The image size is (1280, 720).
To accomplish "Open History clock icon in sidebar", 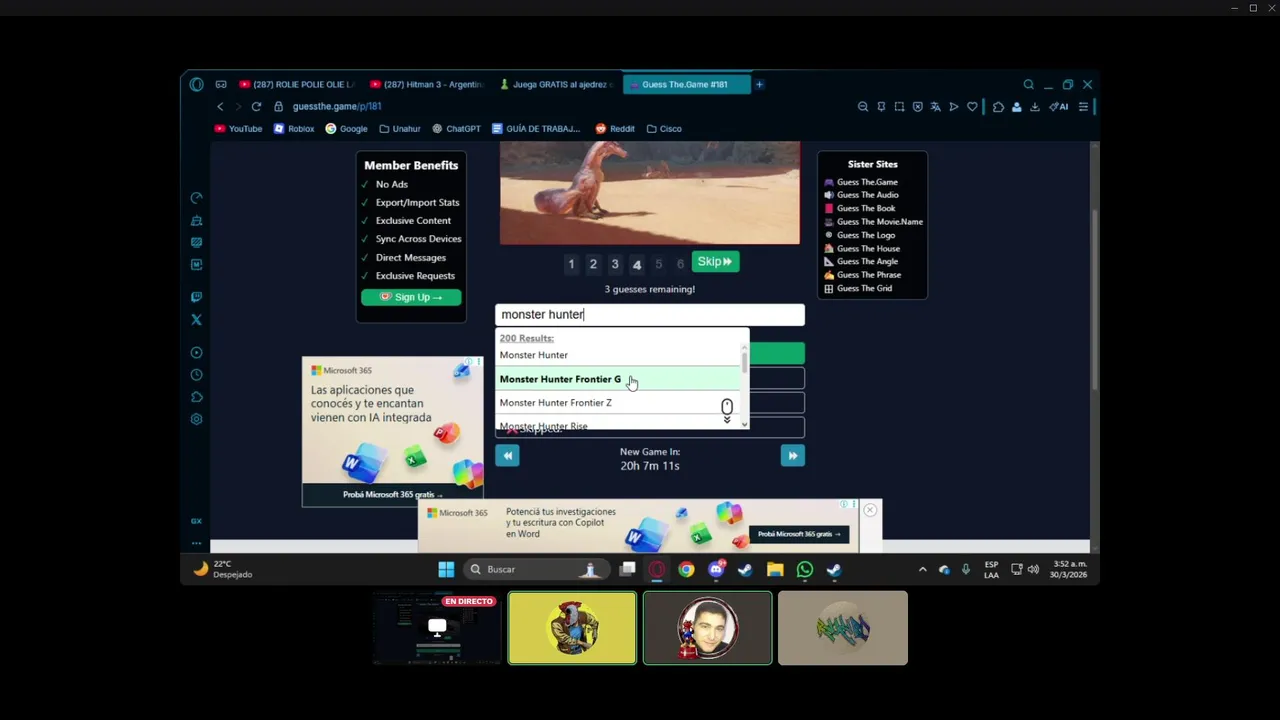I will click(x=196, y=375).
